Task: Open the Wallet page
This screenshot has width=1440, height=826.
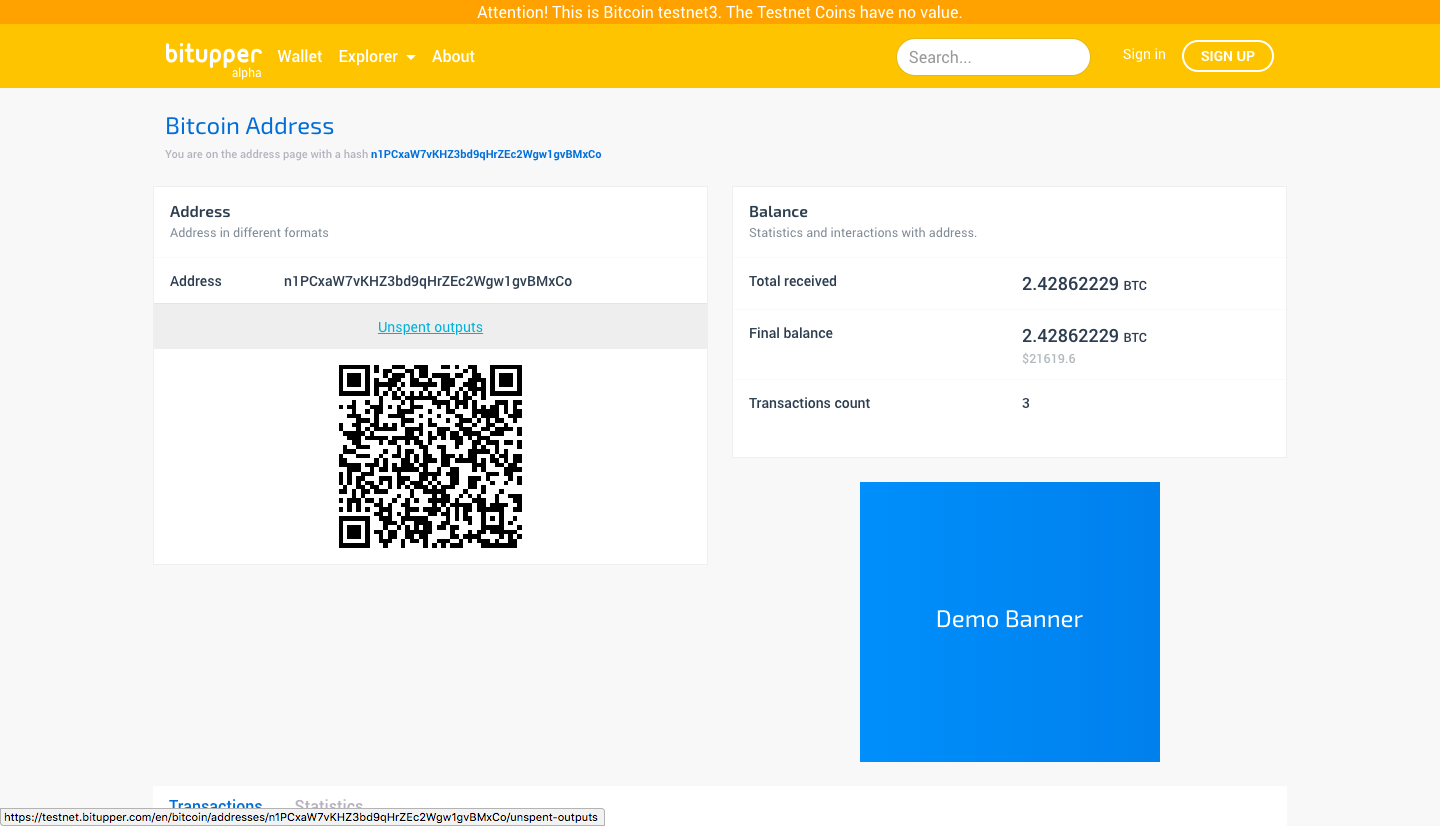Action: [300, 56]
